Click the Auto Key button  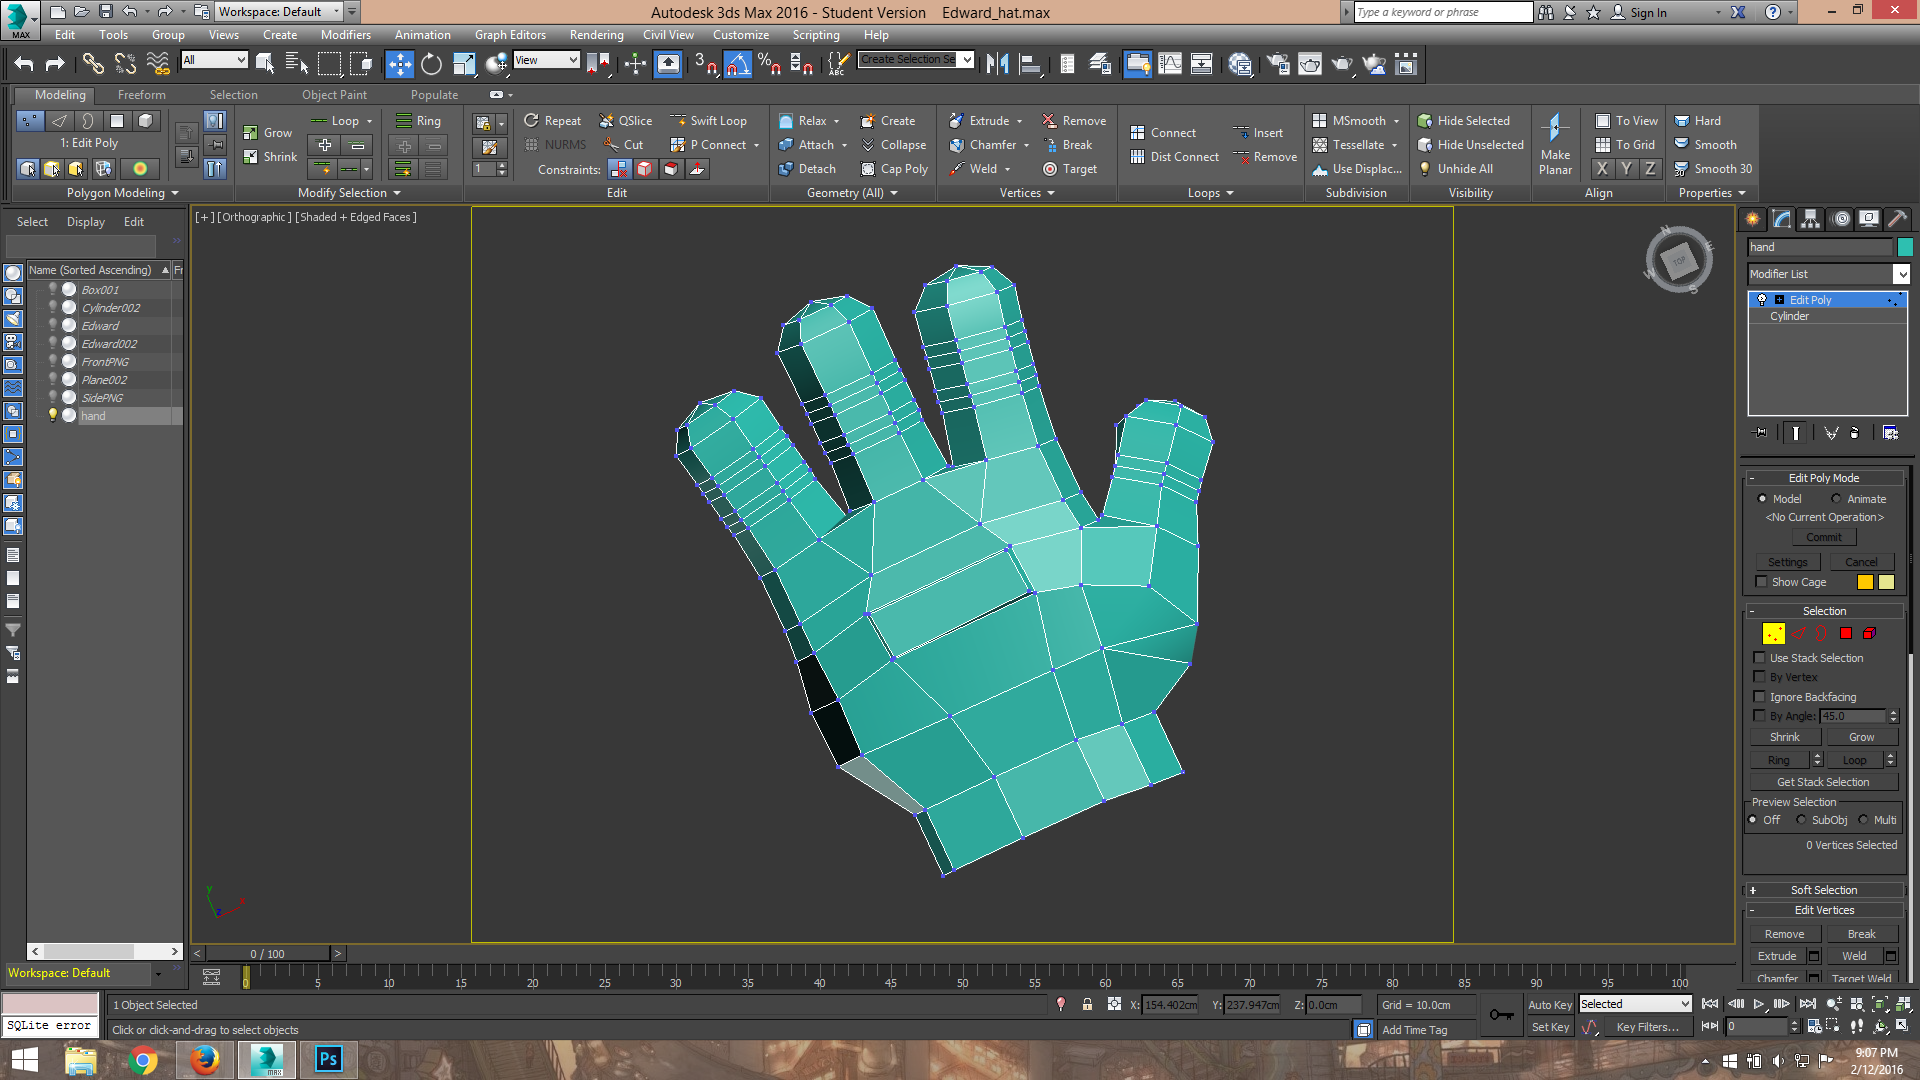(1549, 1005)
